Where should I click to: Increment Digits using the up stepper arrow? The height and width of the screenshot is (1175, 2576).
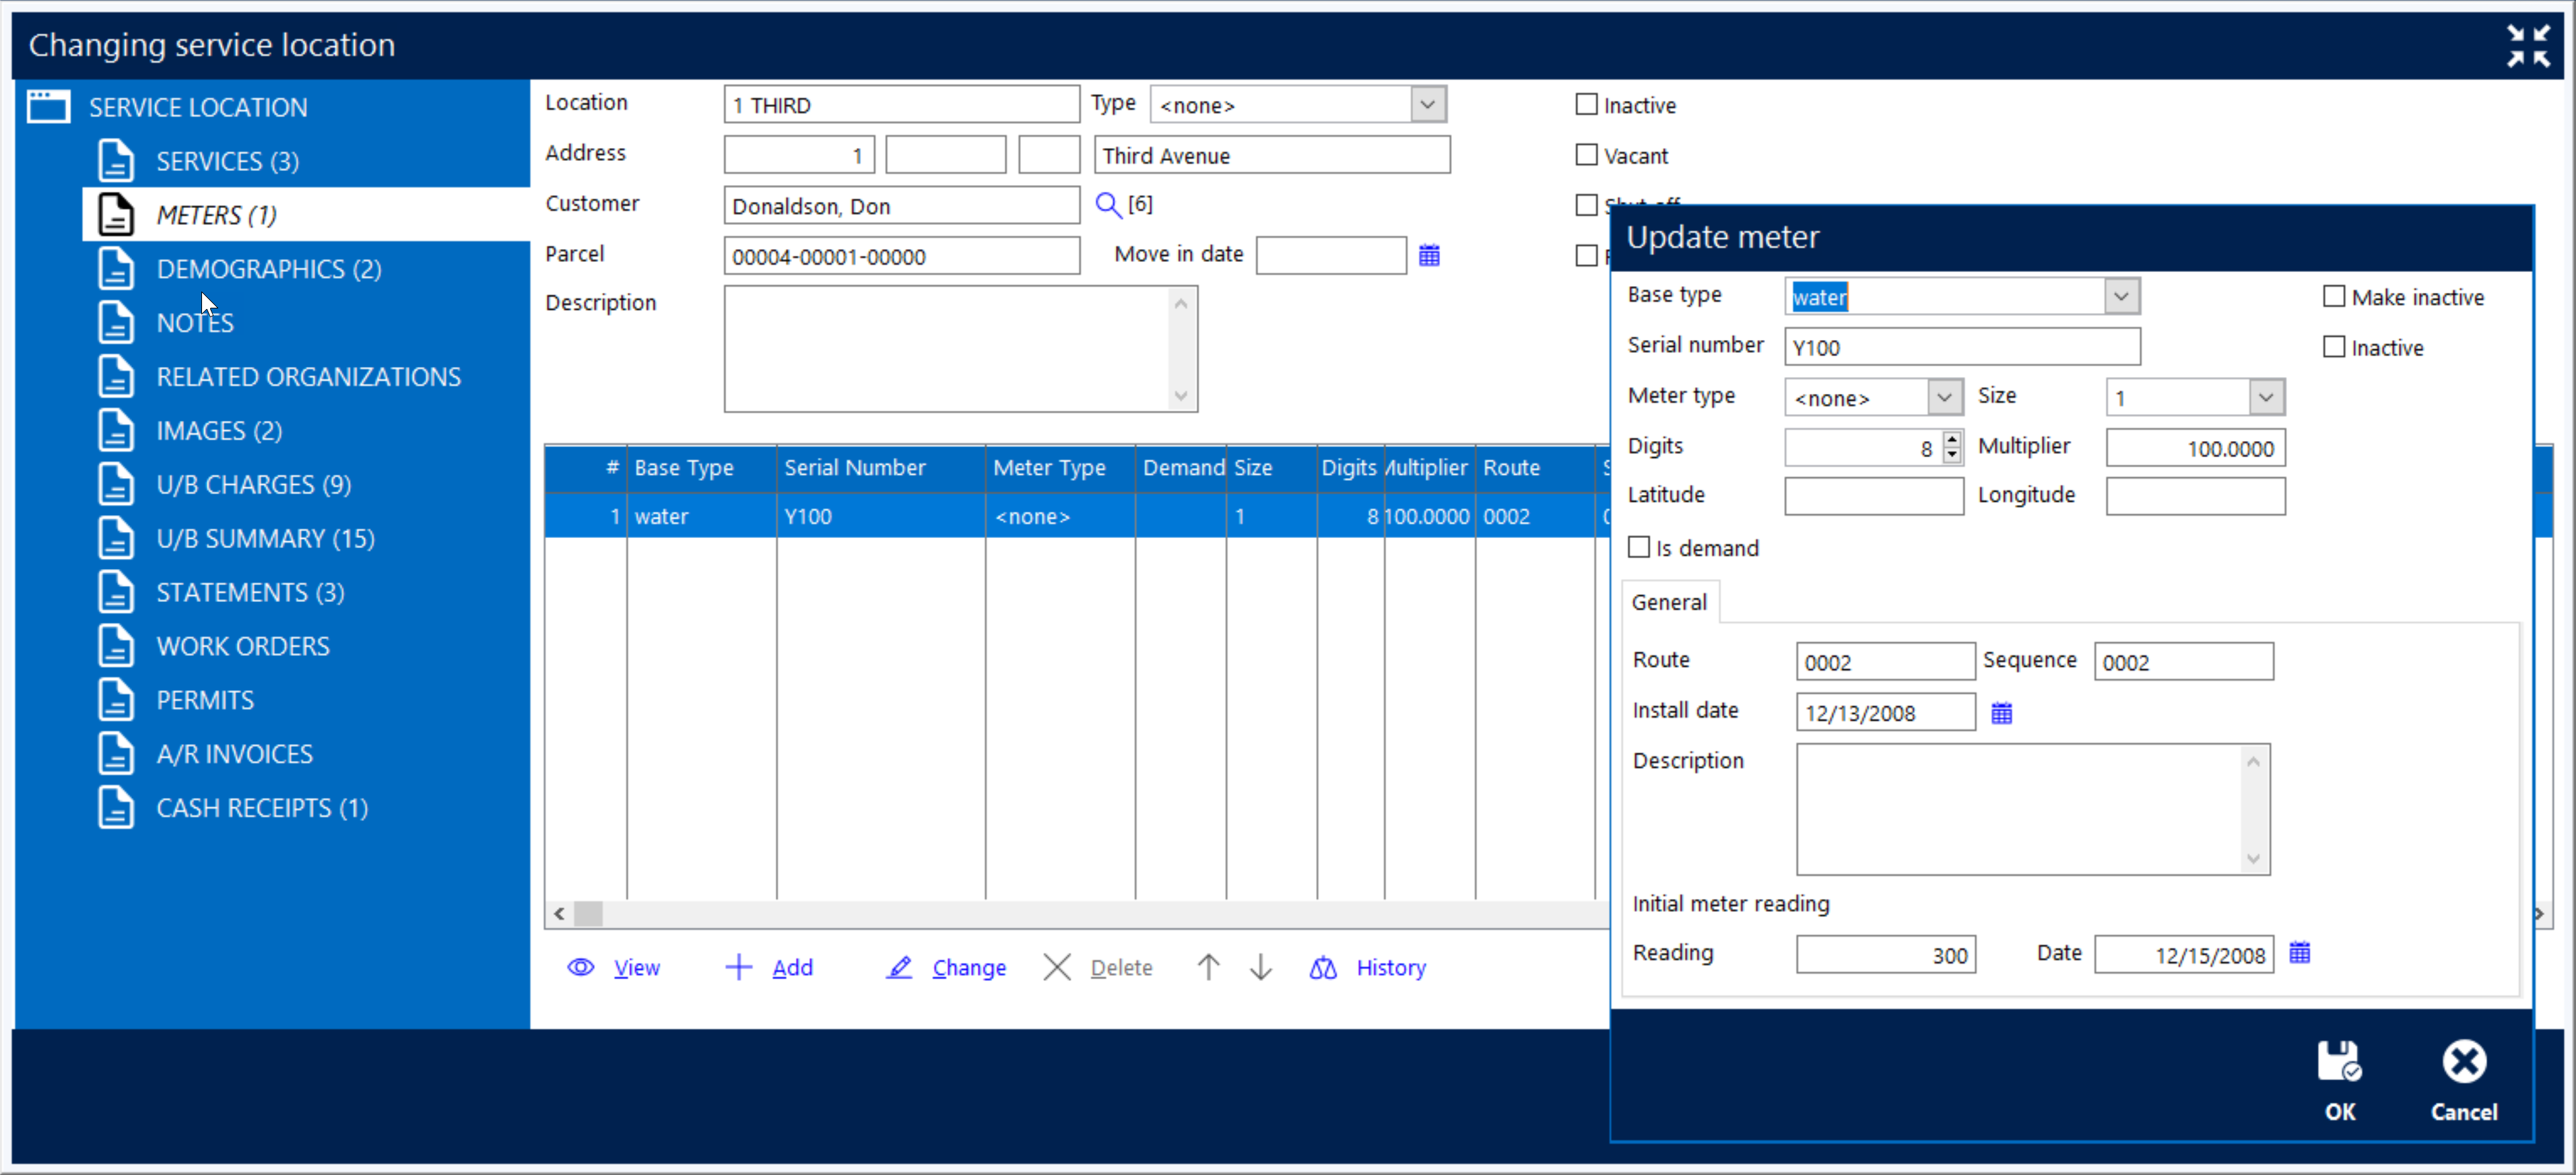(x=1951, y=441)
